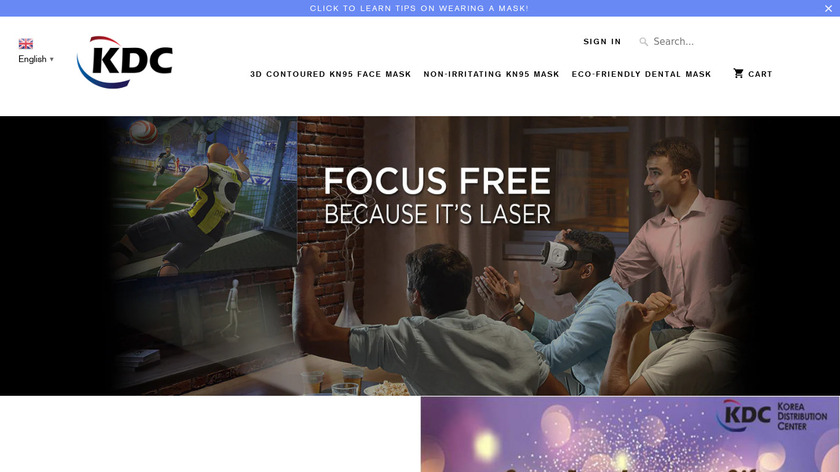Screen dimensions: 840x472
Task: Click the purple sparkle promotional banner
Action: [x=630, y=434]
